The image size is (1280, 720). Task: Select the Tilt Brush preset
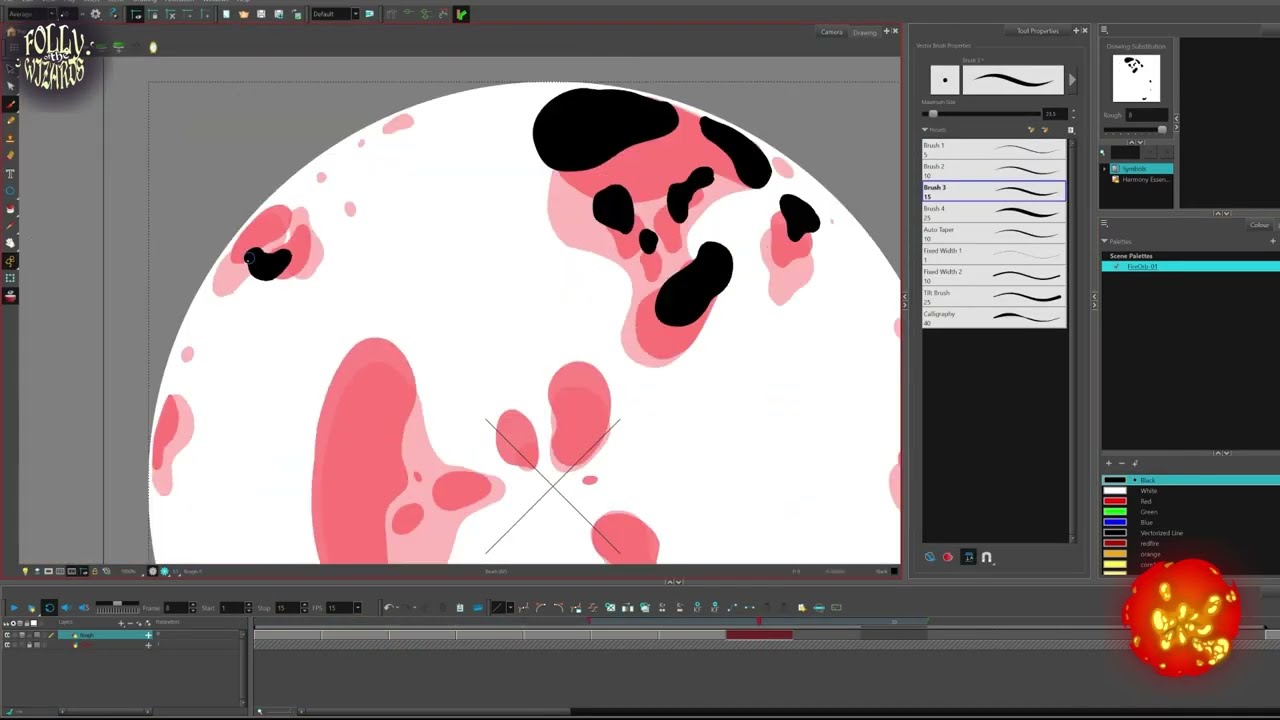point(994,296)
